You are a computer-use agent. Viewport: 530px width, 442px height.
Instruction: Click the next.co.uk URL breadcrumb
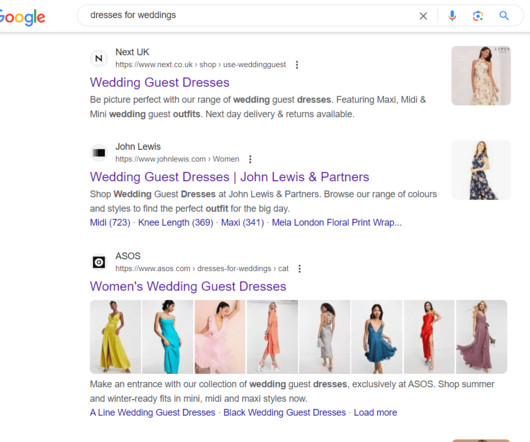tap(201, 65)
